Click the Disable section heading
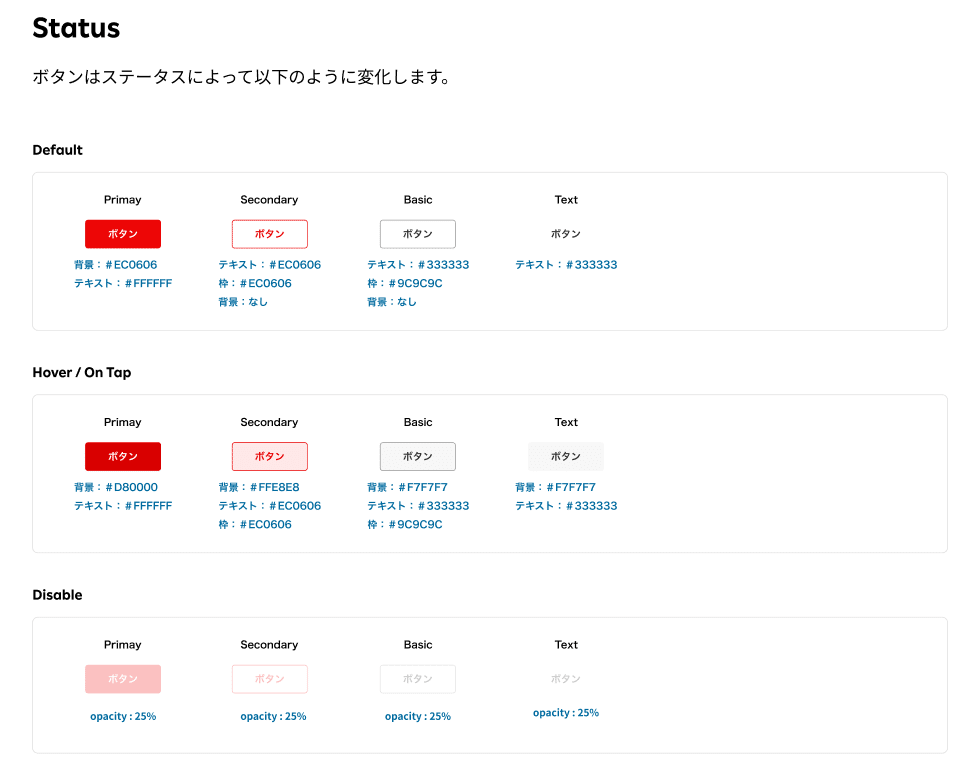Viewport: 980px width, 775px height. point(58,595)
